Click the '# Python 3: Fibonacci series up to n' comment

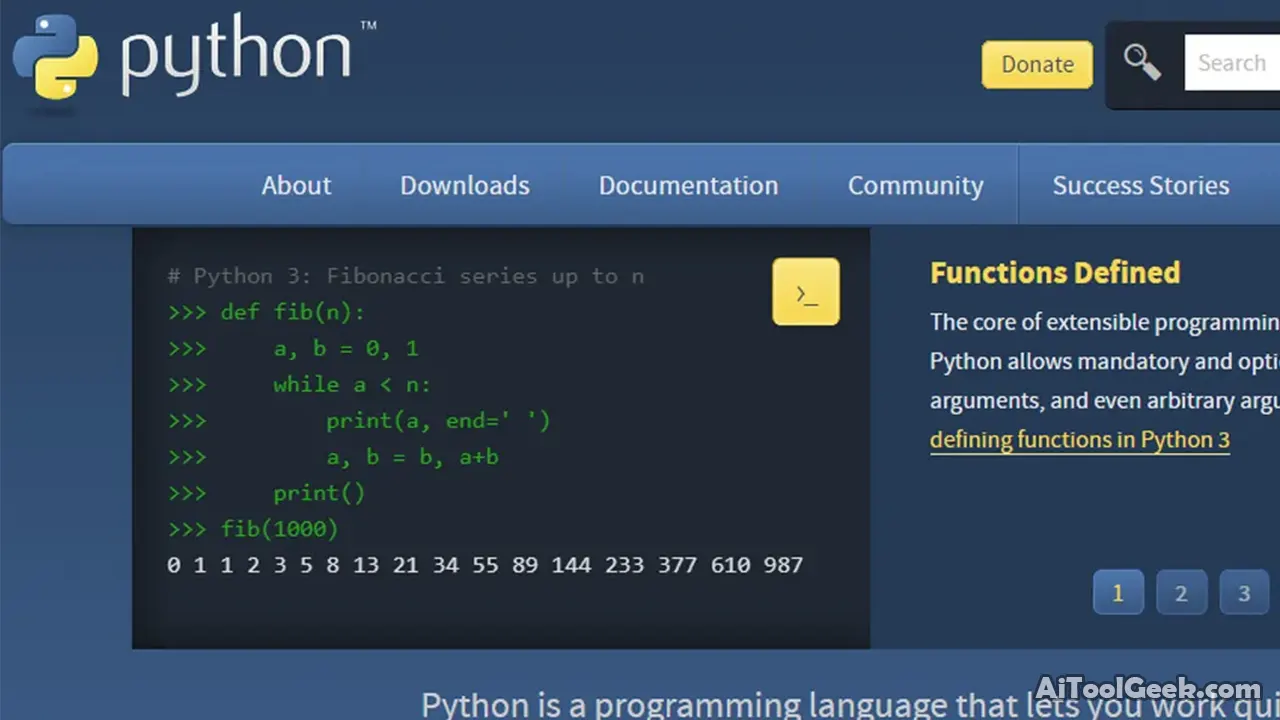point(406,276)
